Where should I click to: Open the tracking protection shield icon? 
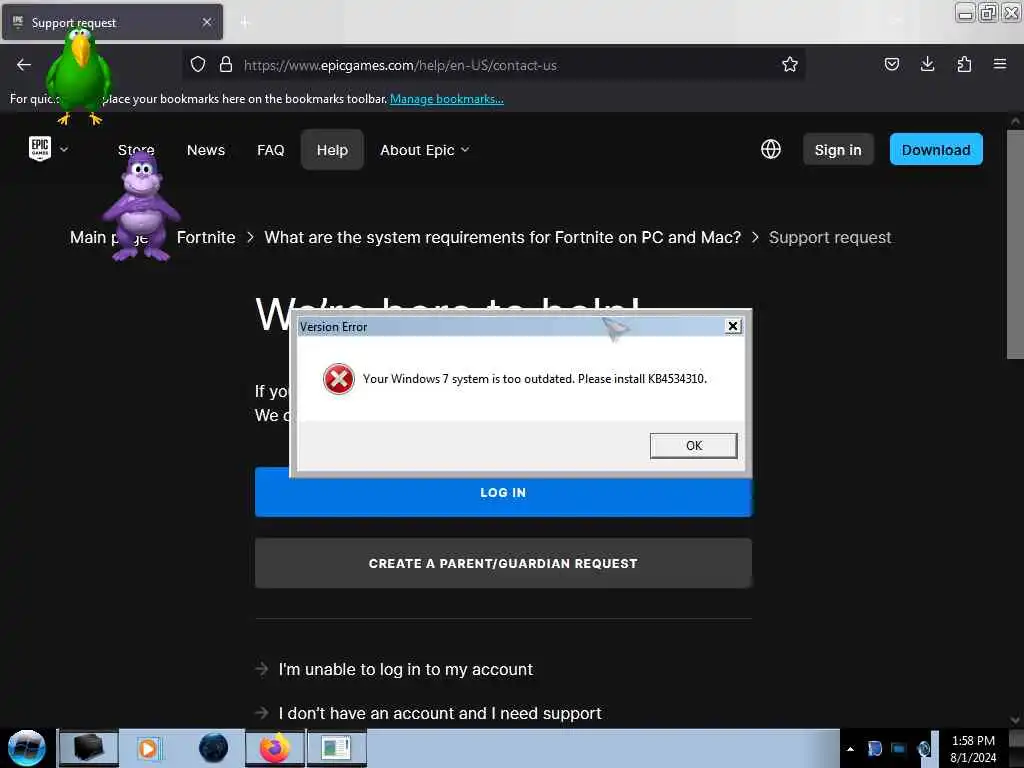point(198,65)
